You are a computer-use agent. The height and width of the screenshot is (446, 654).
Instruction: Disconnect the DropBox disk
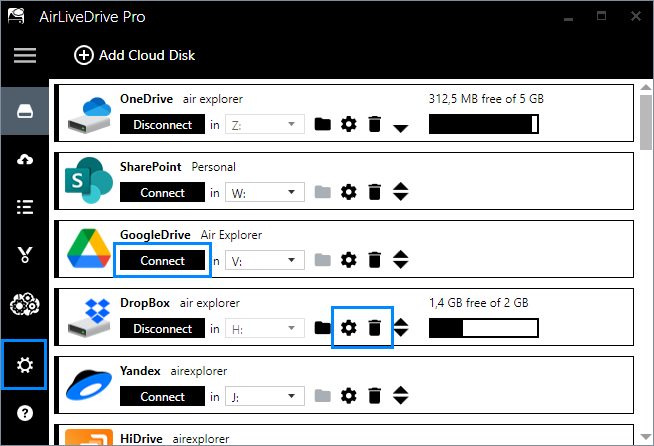coord(162,328)
